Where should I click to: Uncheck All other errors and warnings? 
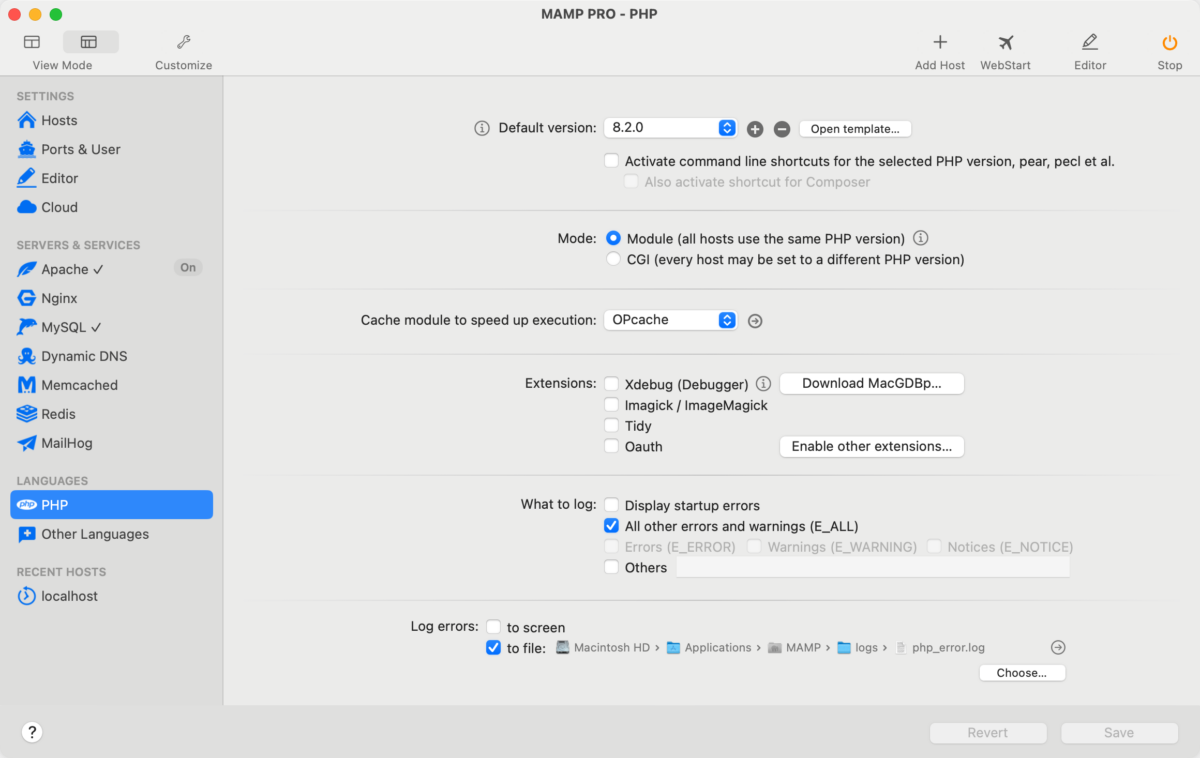click(x=611, y=526)
